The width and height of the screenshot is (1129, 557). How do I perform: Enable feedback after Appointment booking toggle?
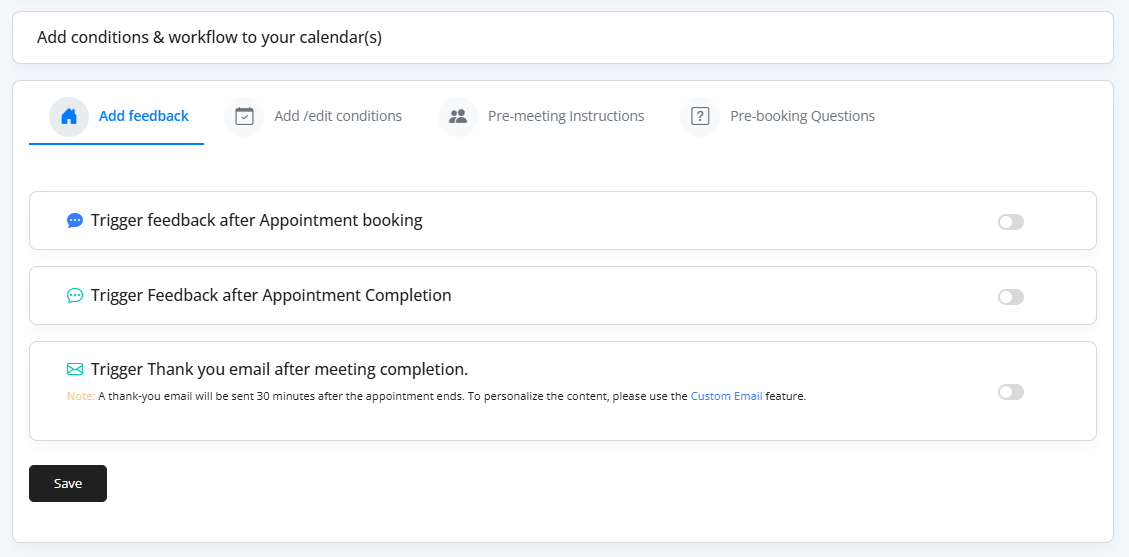pyautogui.click(x=1010, y=222)
